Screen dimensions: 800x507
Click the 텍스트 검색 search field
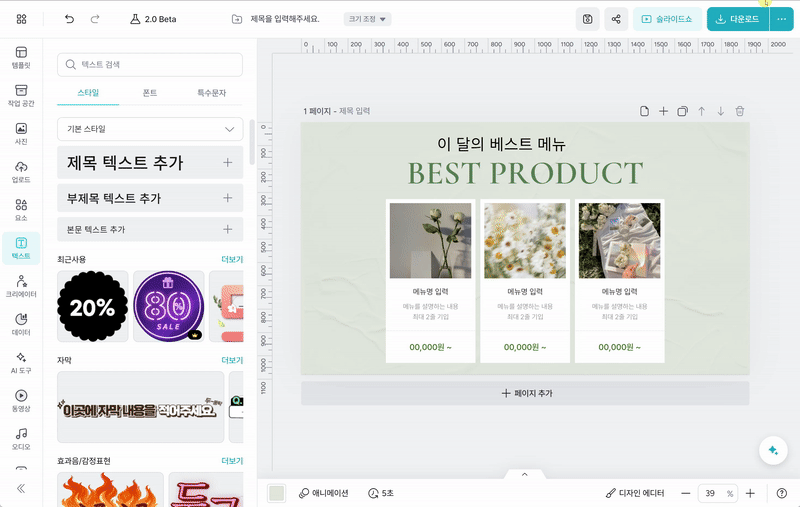(x=150, y=65)
